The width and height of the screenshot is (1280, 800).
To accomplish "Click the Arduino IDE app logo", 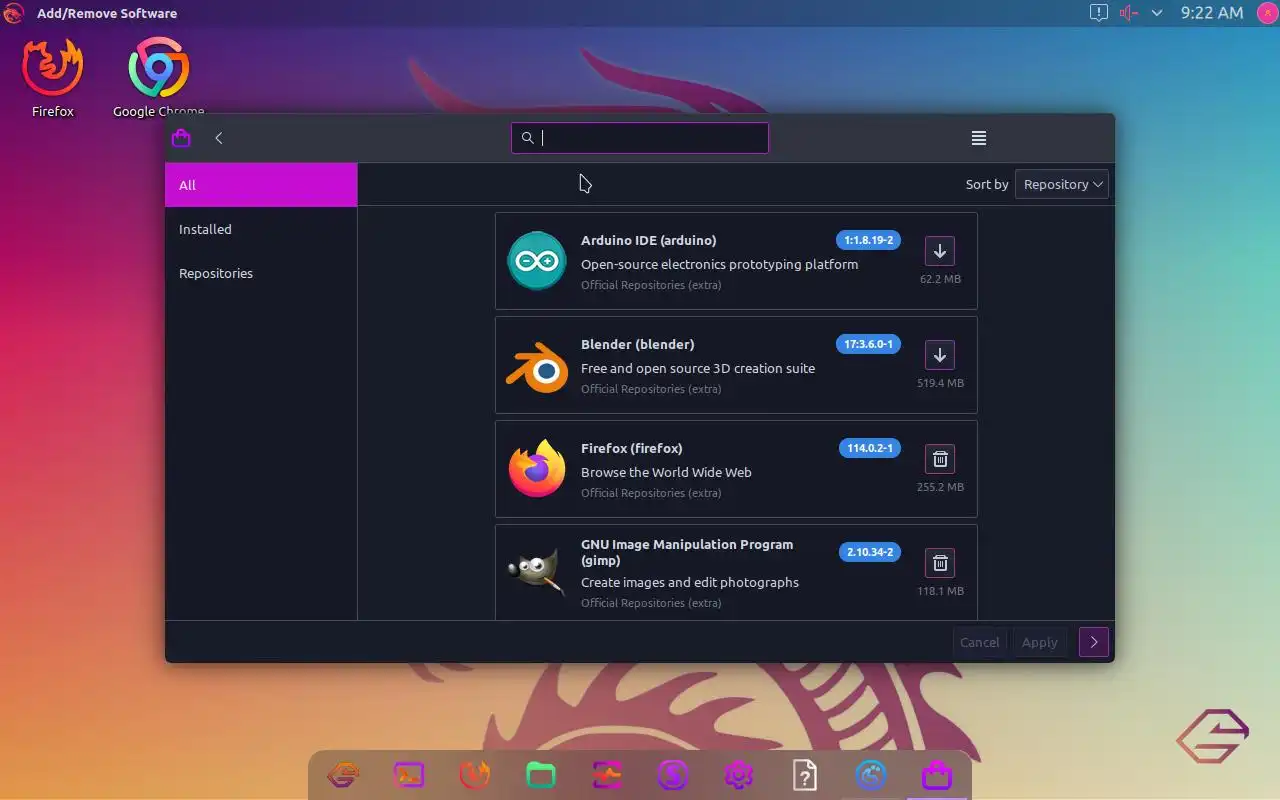I will click(x=537, y=261).
